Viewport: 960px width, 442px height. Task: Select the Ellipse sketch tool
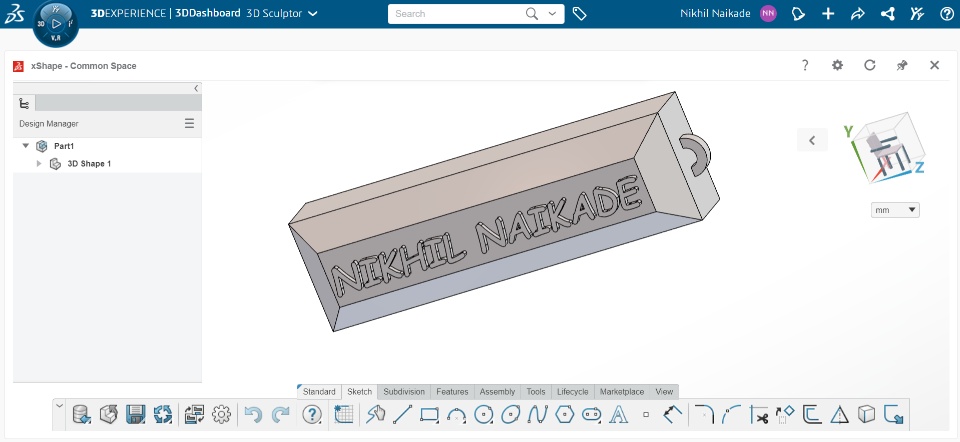click(511, 414)
